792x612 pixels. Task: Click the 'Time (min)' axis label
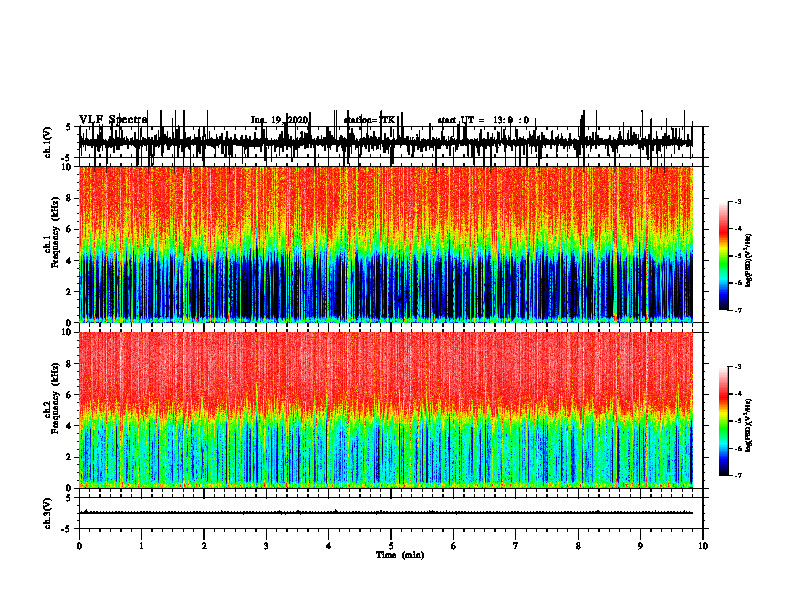[x=400, y=555]
